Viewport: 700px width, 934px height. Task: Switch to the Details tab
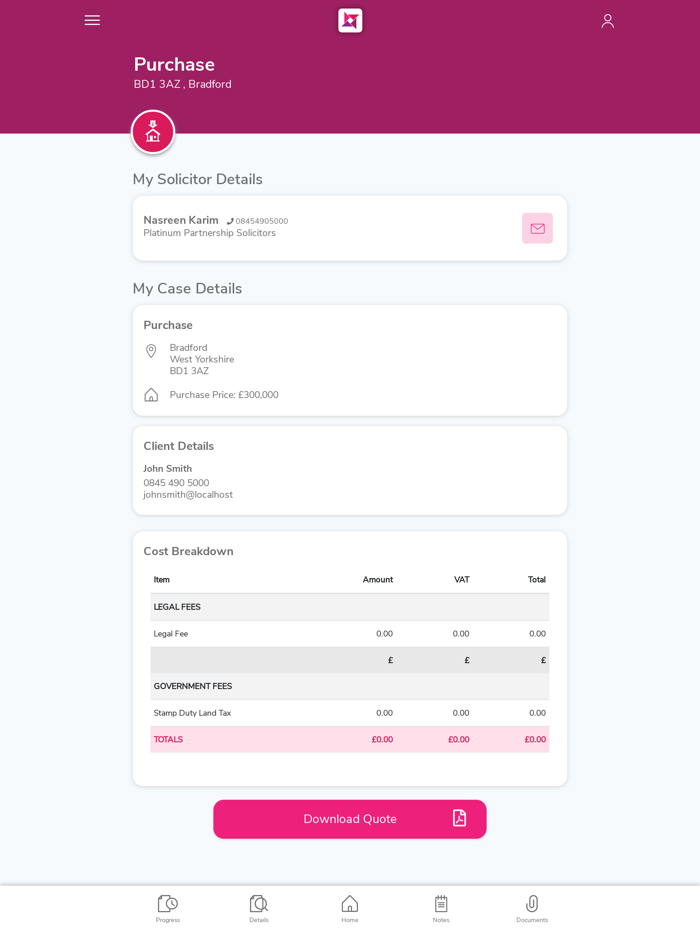(259, 908)
